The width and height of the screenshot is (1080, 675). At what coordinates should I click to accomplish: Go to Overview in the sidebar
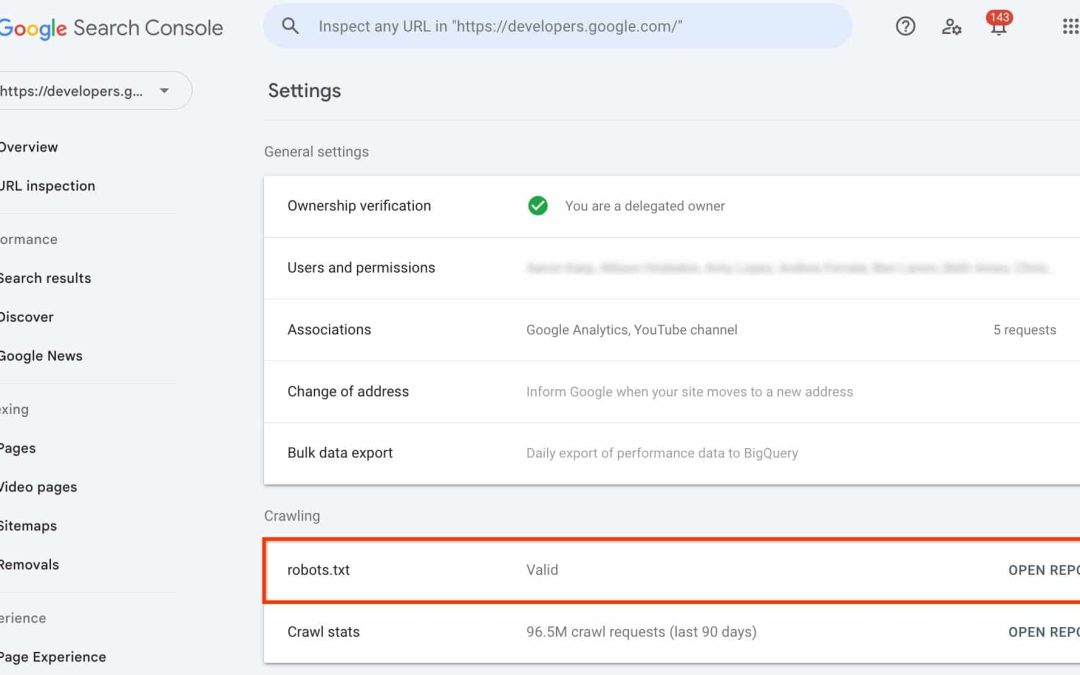coord(29,147)
